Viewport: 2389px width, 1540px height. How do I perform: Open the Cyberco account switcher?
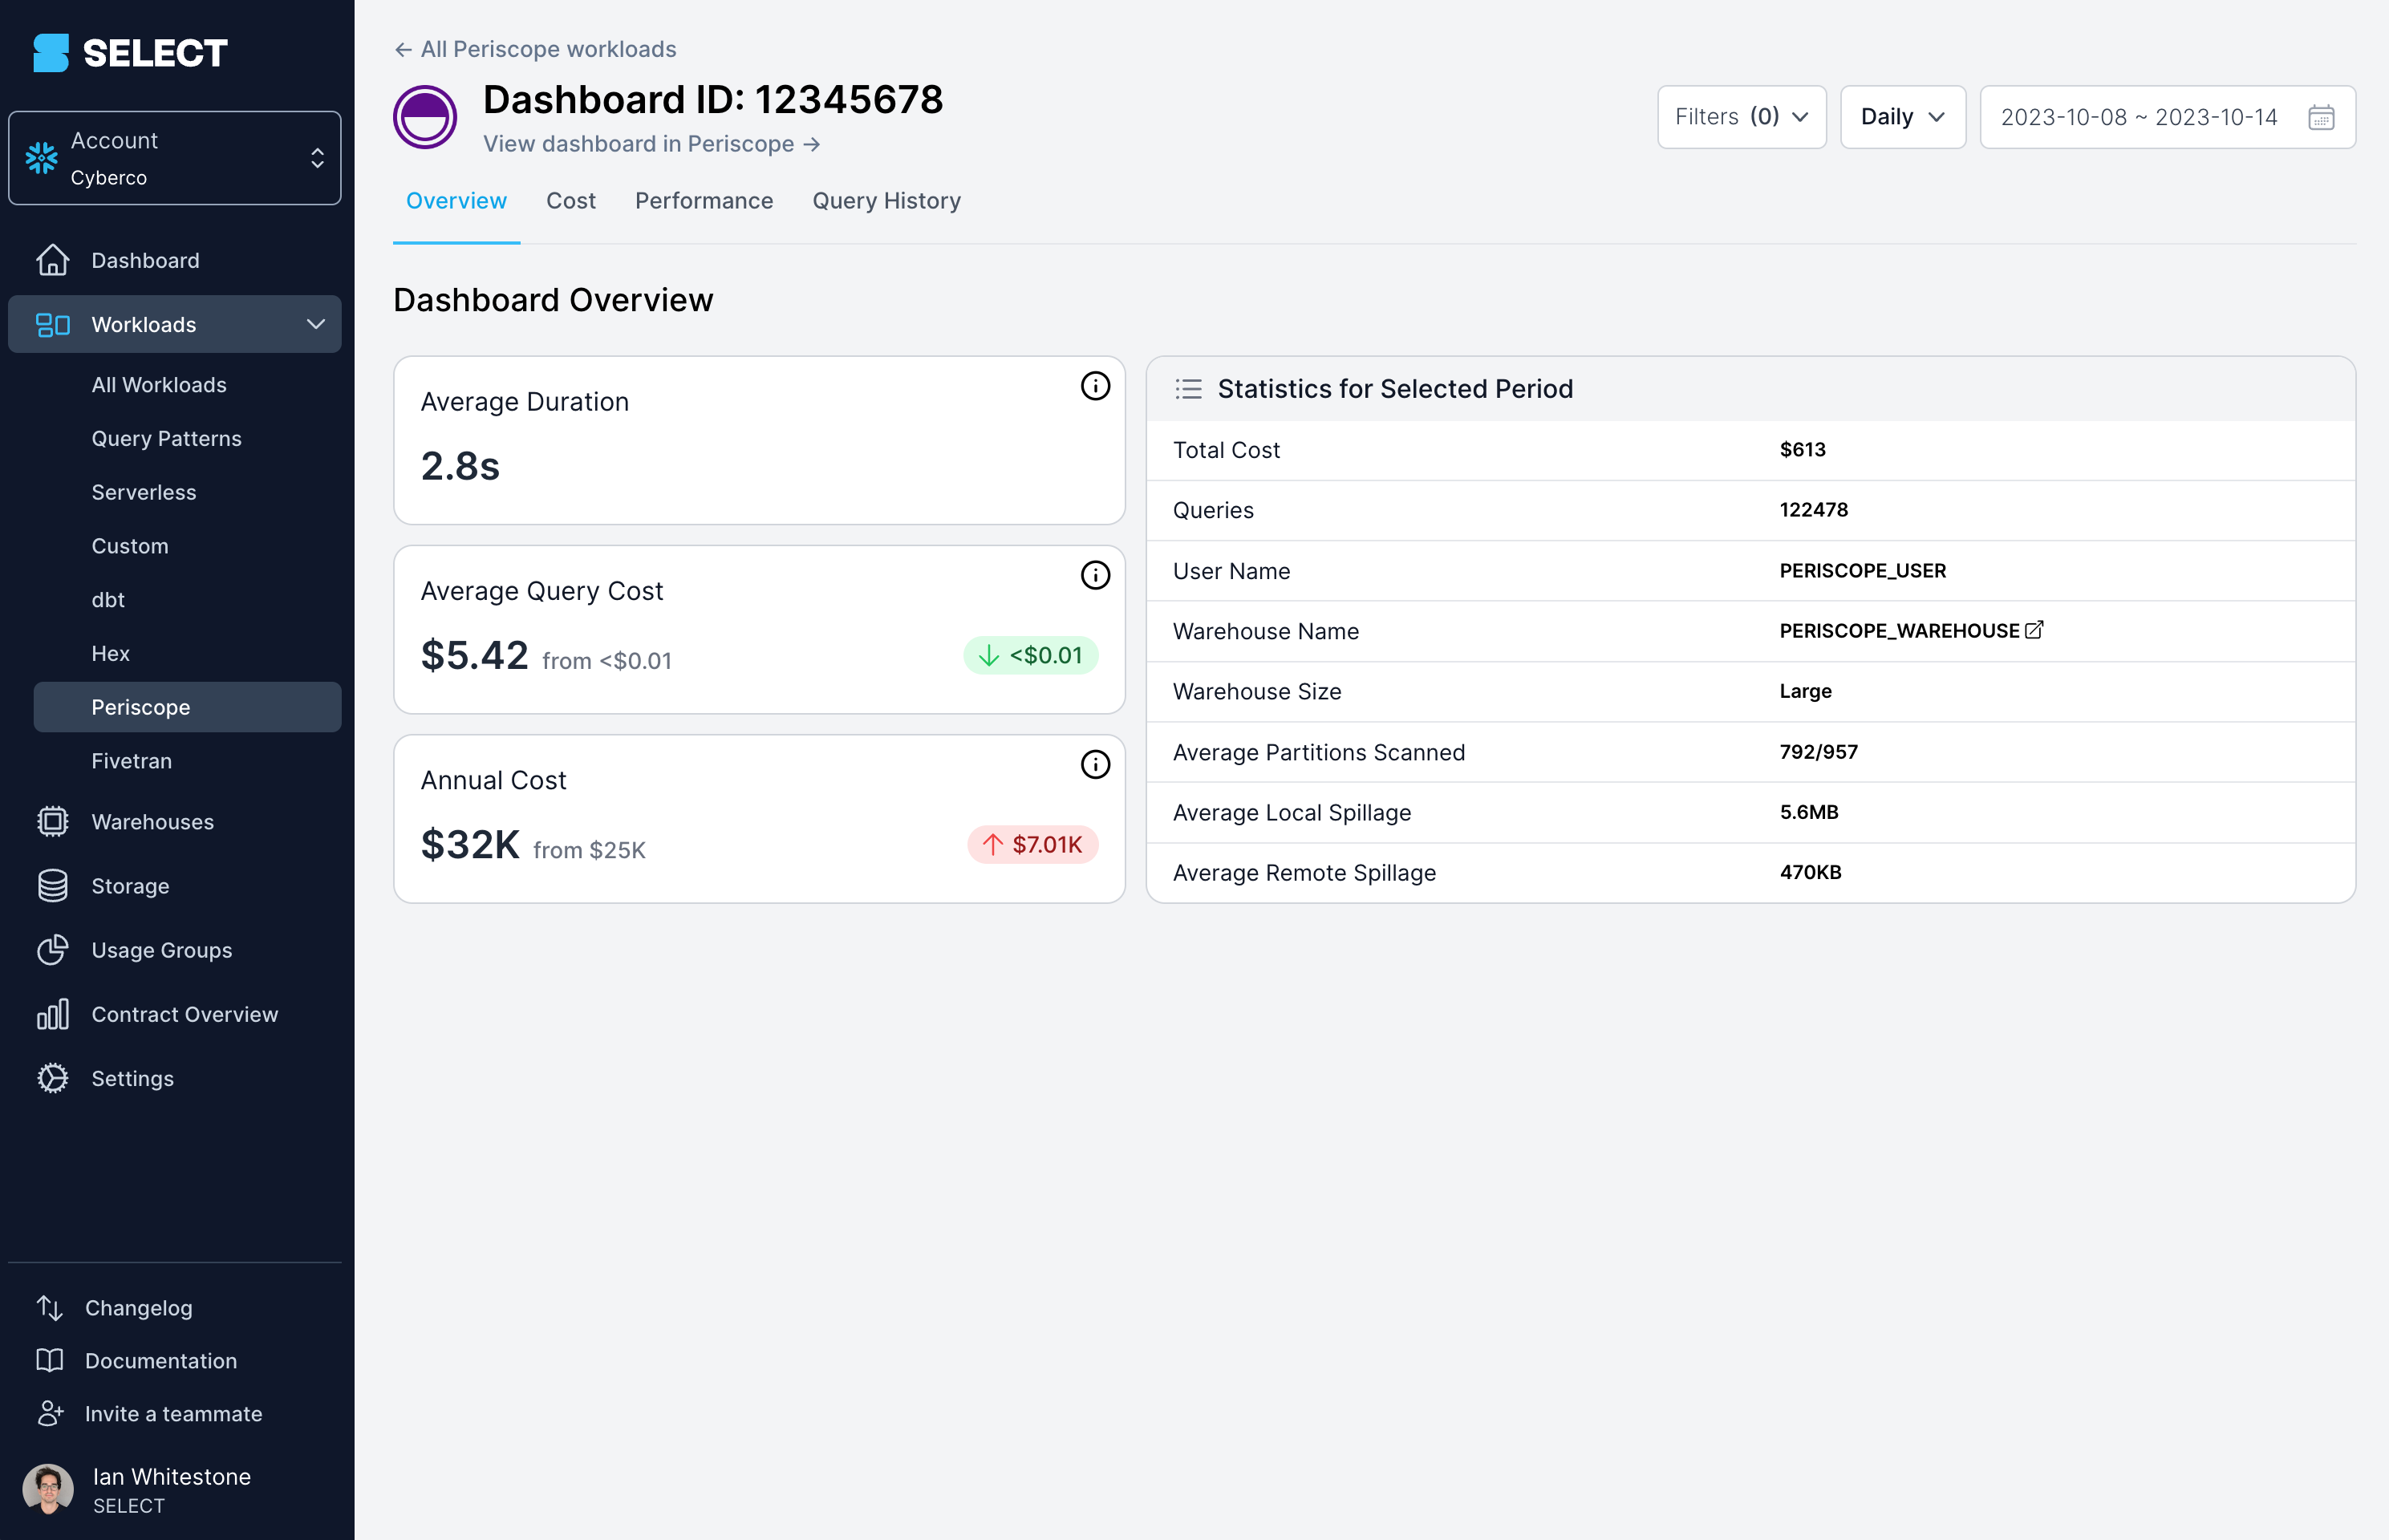175,158
